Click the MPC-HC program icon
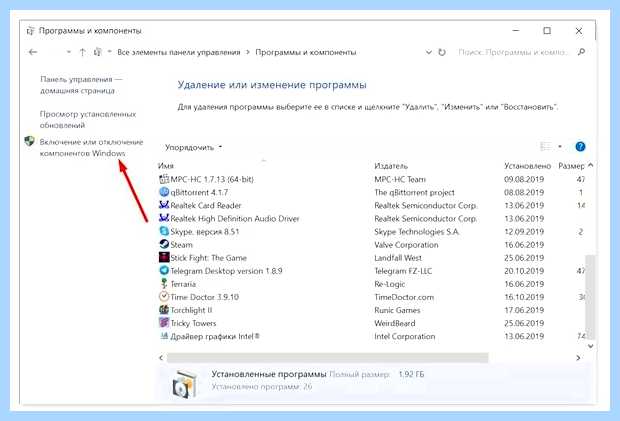Image resolution: width=620 pixels, height=421 pixels. tap(164, 179)
